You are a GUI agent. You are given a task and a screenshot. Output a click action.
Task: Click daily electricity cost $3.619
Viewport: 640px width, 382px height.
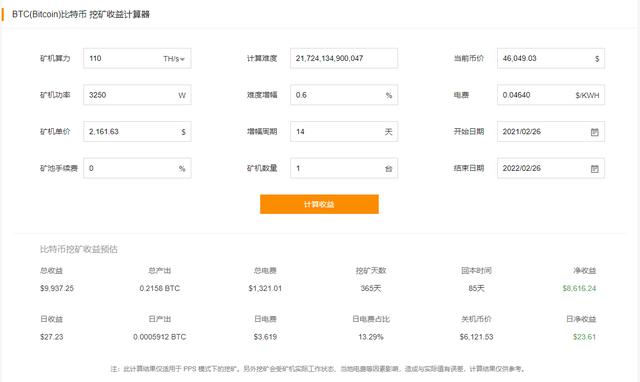pyautogui.click(x=265, y=337)
